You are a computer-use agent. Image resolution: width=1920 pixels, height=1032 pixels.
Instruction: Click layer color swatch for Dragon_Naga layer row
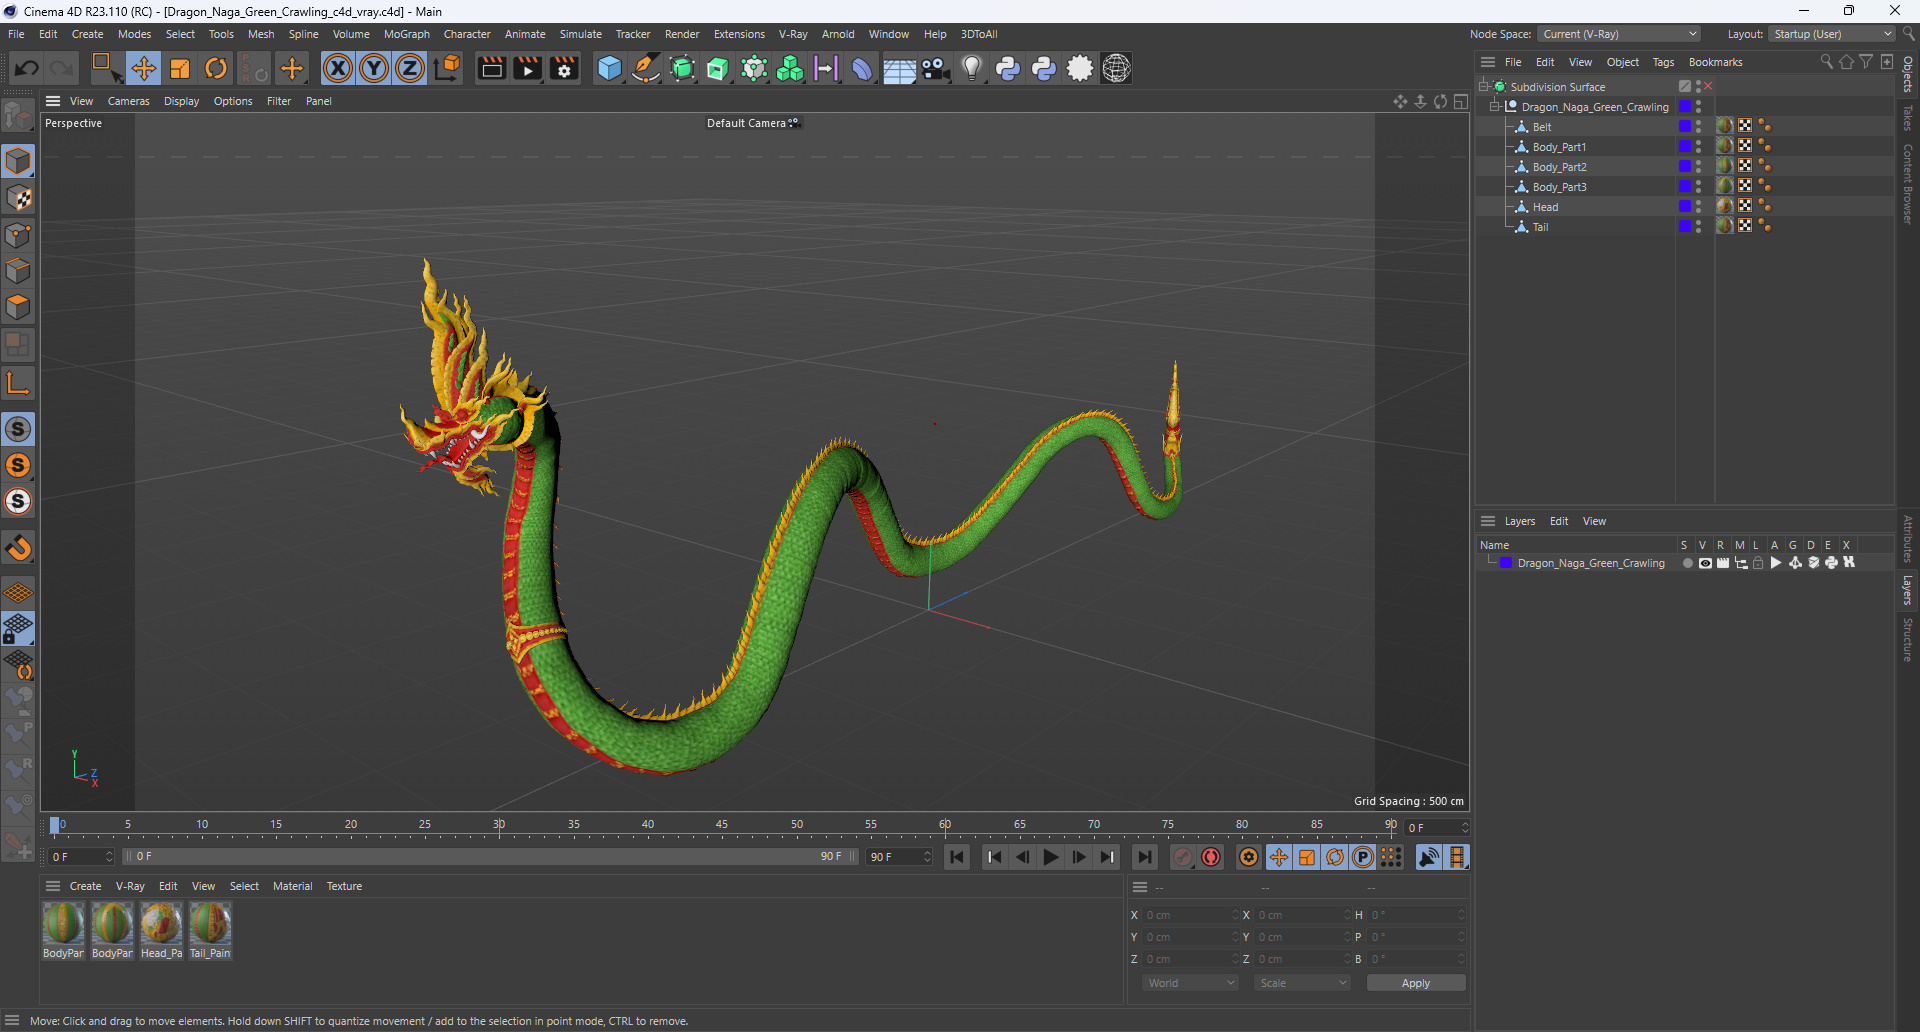tap(1506, 563)
